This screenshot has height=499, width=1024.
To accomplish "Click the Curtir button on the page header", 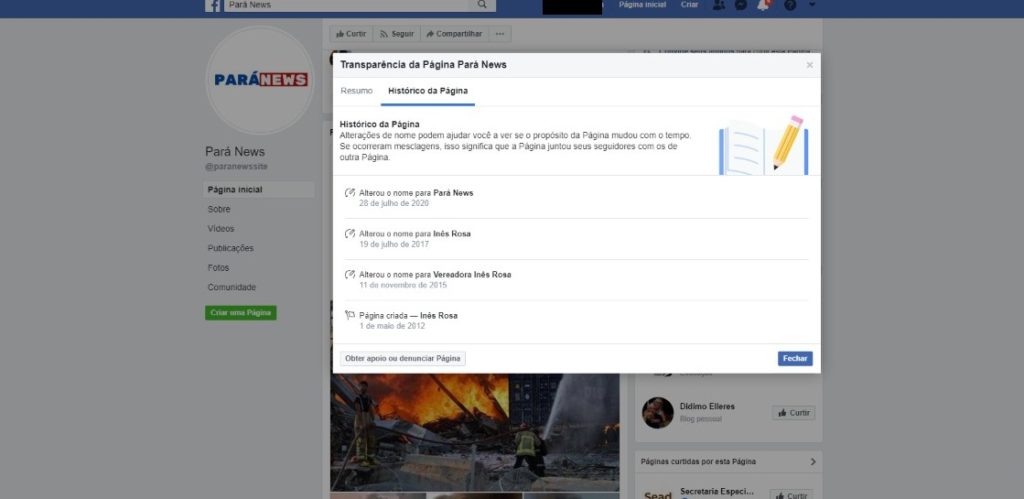I will 350,34.
